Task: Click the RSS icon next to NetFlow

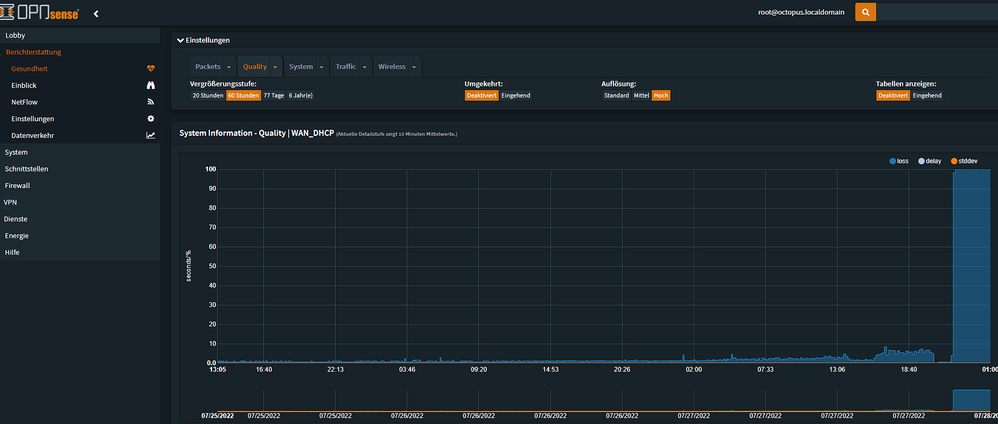Action: [151, 102]
